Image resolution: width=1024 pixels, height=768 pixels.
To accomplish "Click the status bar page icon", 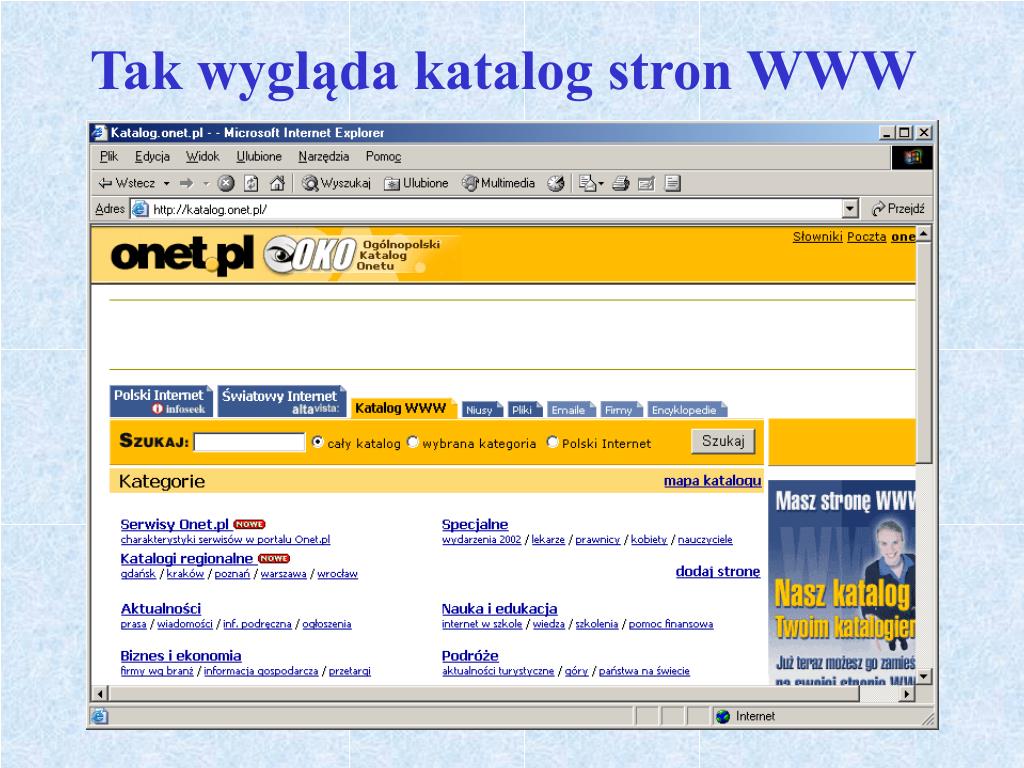I will [x=99, y=716].
